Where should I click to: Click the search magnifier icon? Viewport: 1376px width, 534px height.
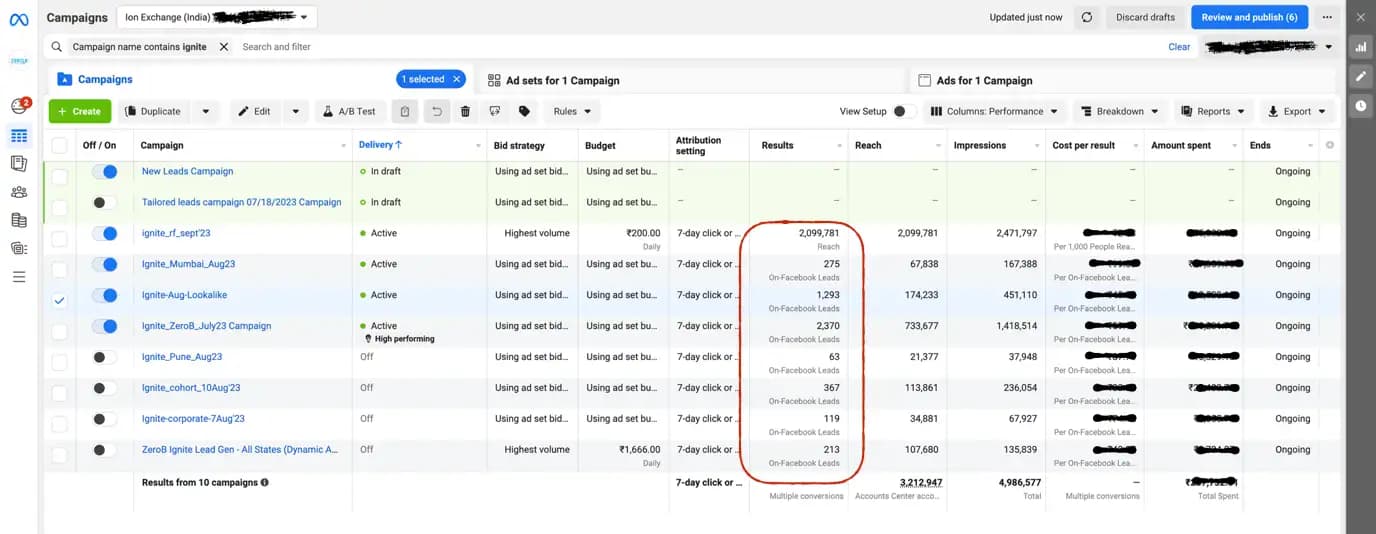point(59,47)
